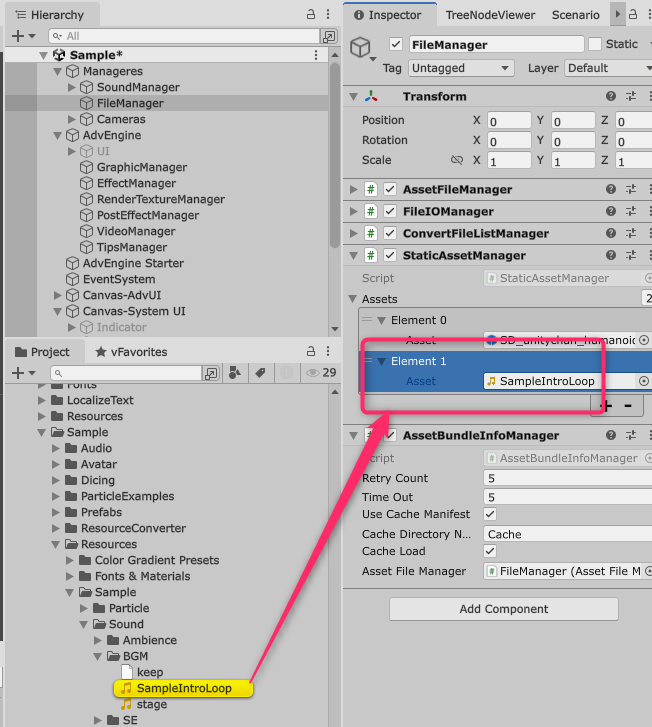Toggle the Cache Load checkbox
The image size is (652, 727).
click(490, 551)
